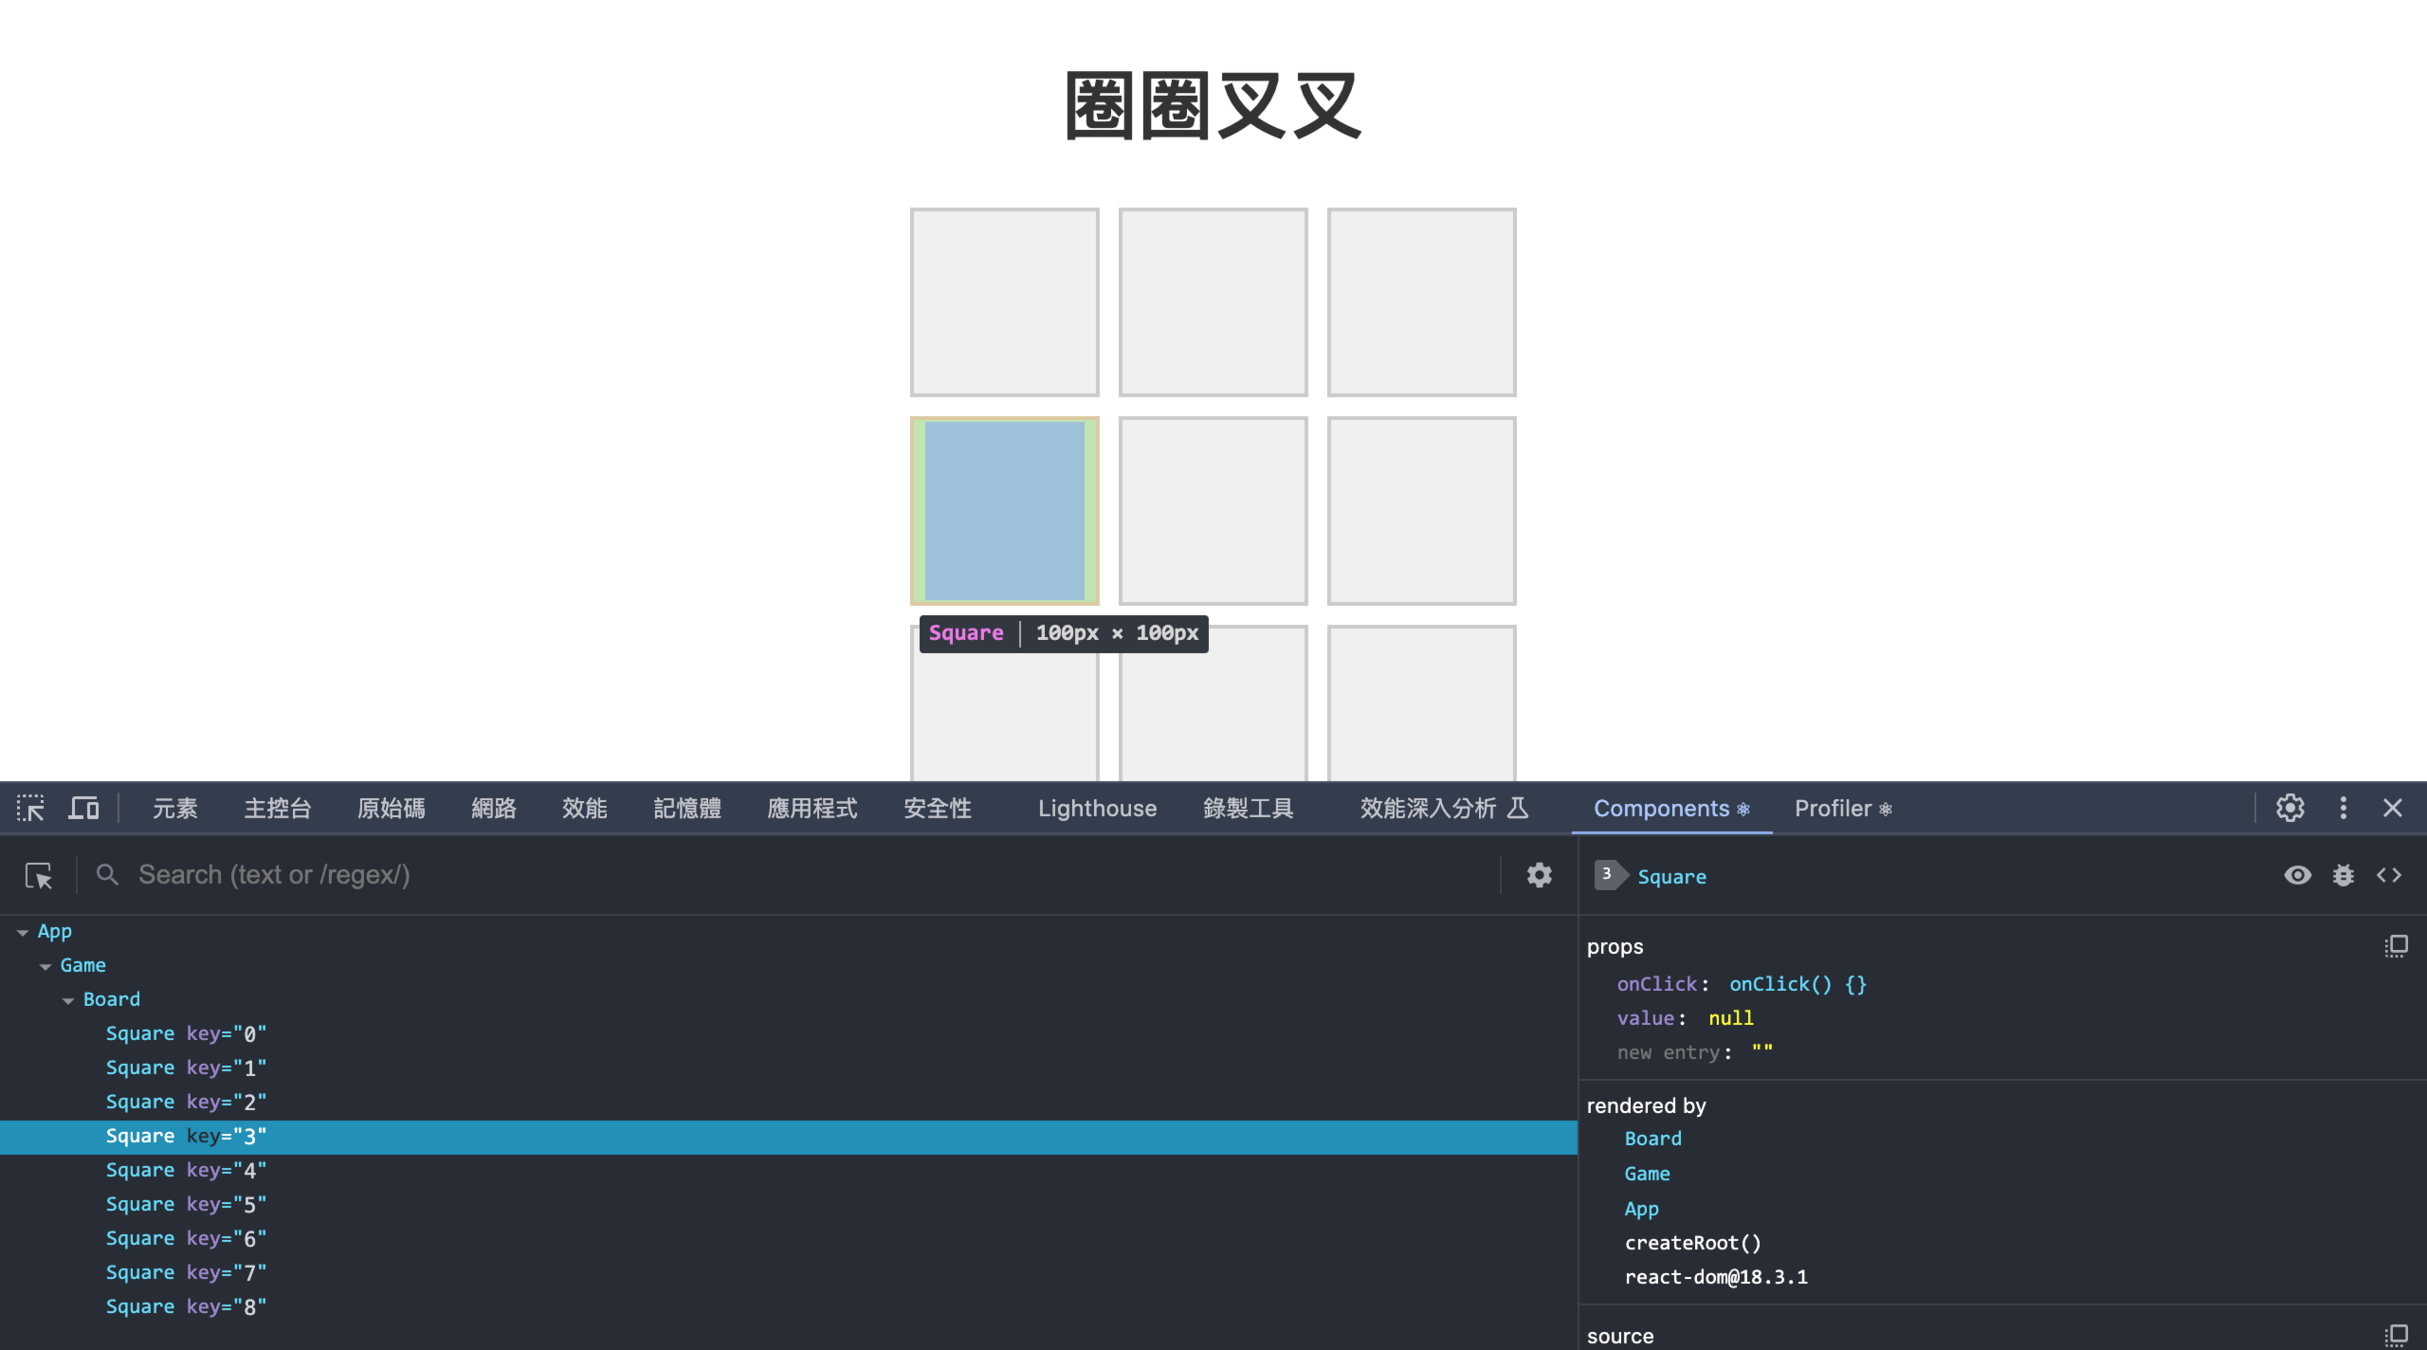2427x1350 pixels.
Task: Select Square key="5" in the component tree
Action: (186, 1204)
